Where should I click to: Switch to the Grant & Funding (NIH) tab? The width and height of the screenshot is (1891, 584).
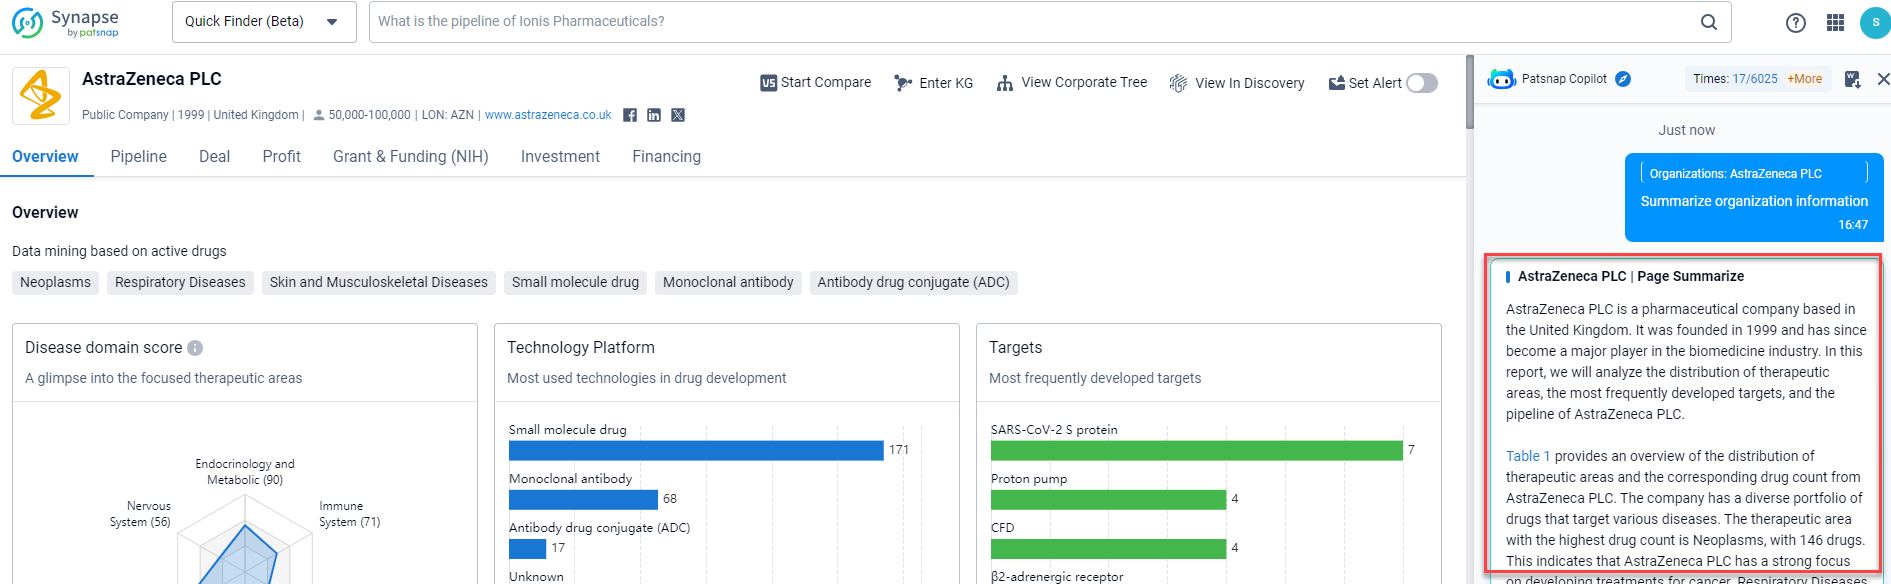coord(410,157)
